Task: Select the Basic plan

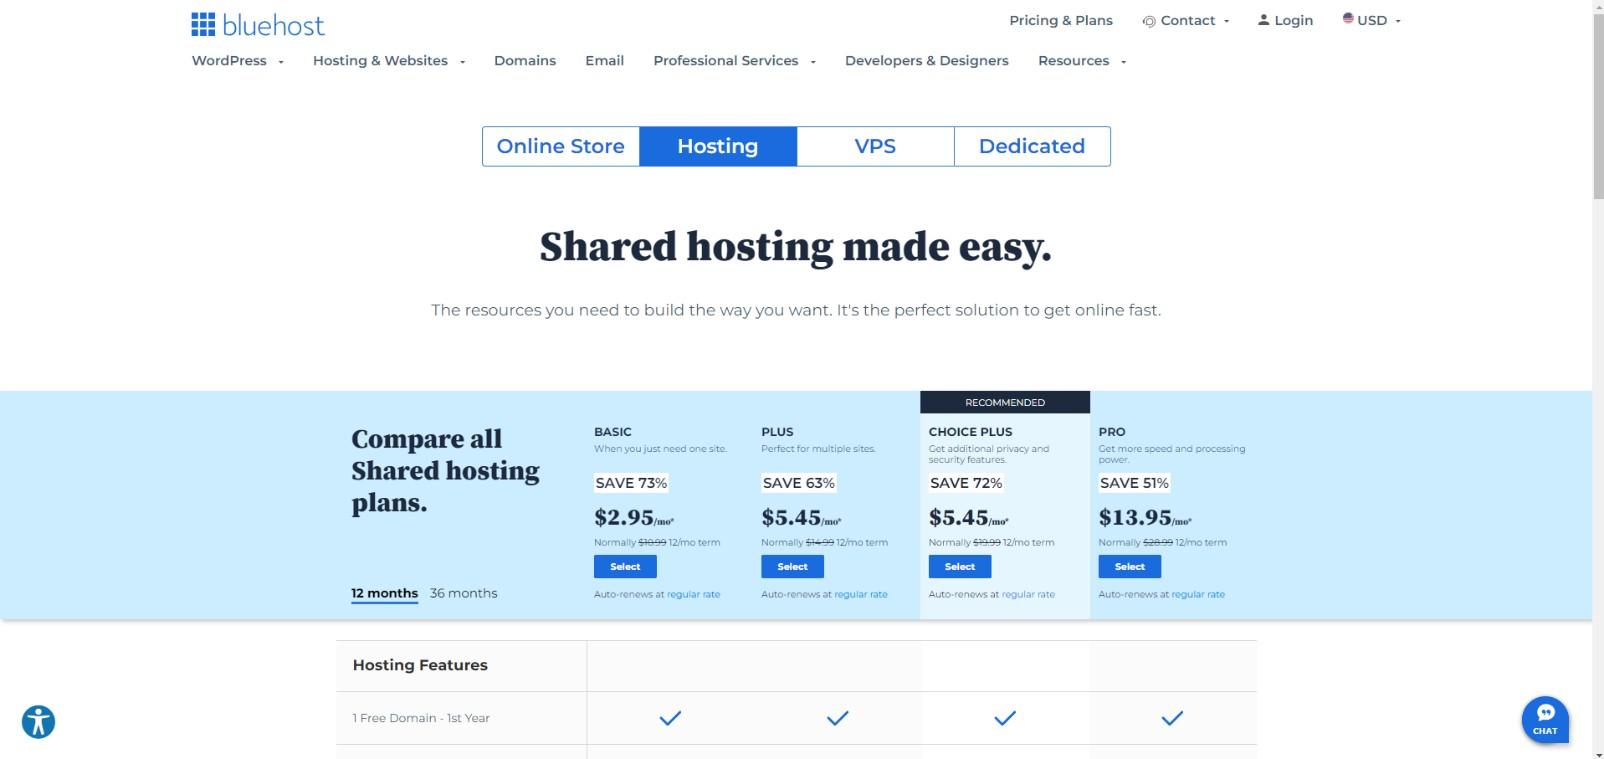Action: point(625,566)
